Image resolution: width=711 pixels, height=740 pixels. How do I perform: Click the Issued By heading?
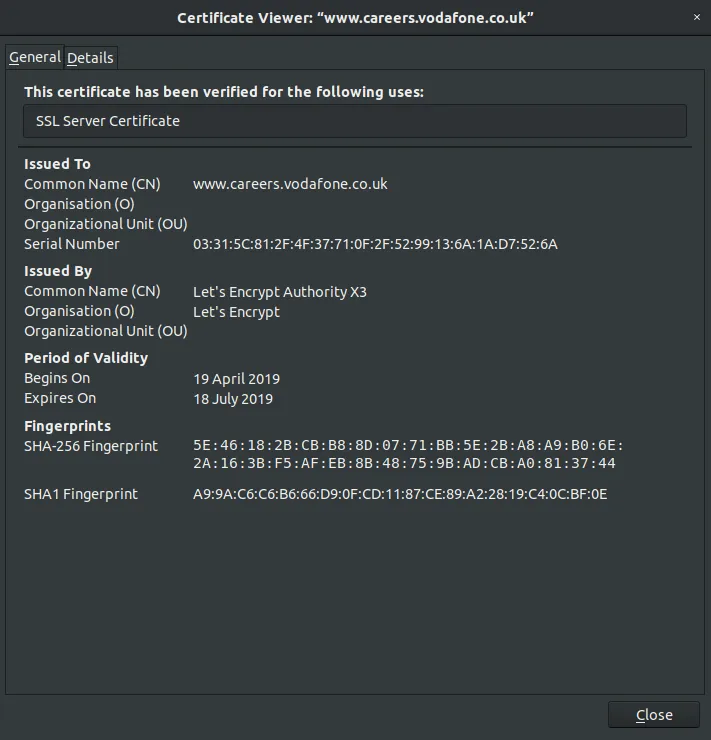[x=58, y=271]
